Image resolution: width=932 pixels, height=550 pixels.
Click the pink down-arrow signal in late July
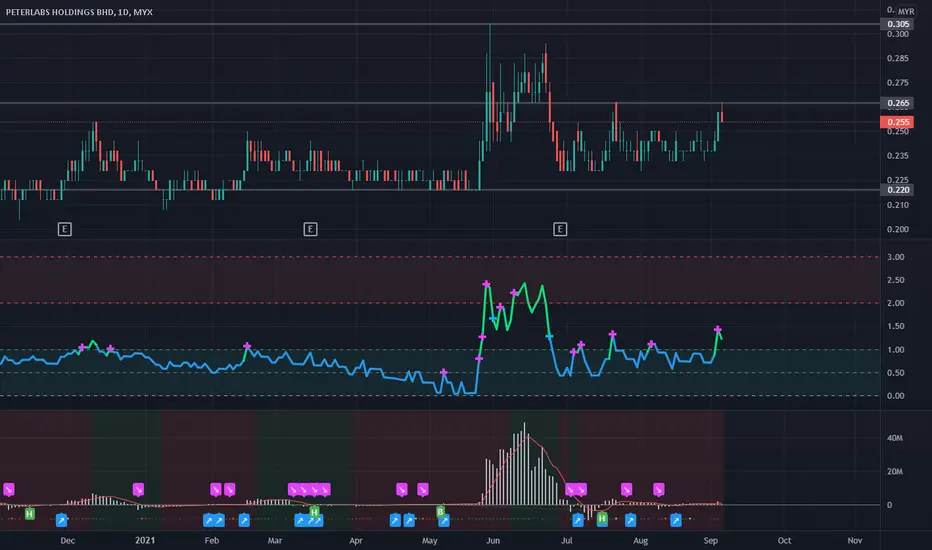pyautogui.click(x=626, y=489)
